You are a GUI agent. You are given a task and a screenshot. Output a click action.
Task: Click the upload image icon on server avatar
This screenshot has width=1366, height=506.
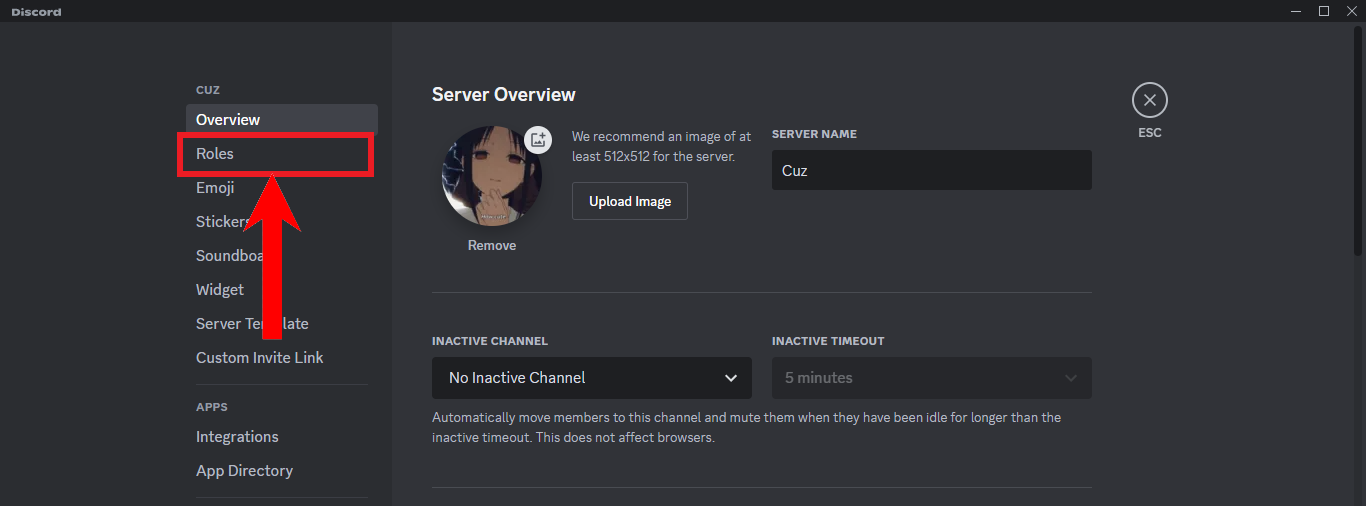click(538, 140)
